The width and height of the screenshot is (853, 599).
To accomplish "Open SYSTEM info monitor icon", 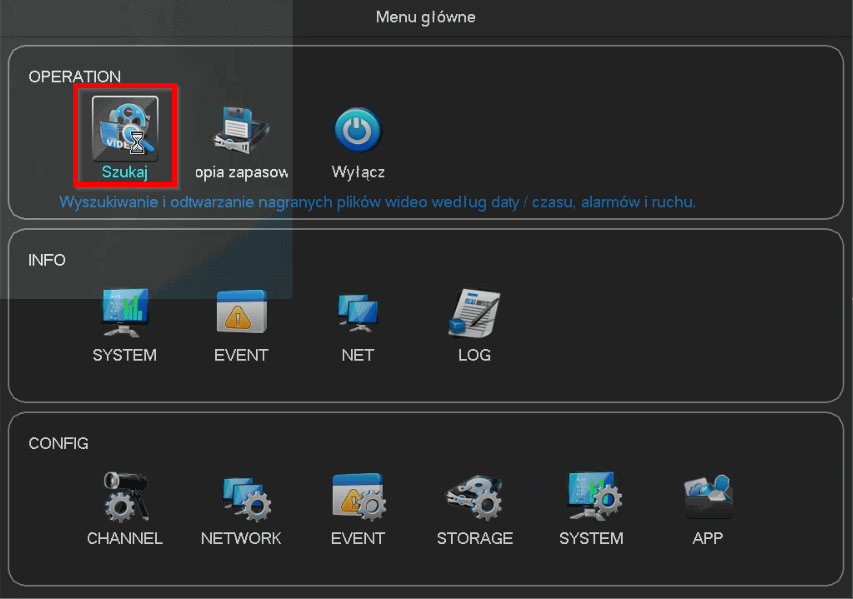I will (x=125, y=314).
